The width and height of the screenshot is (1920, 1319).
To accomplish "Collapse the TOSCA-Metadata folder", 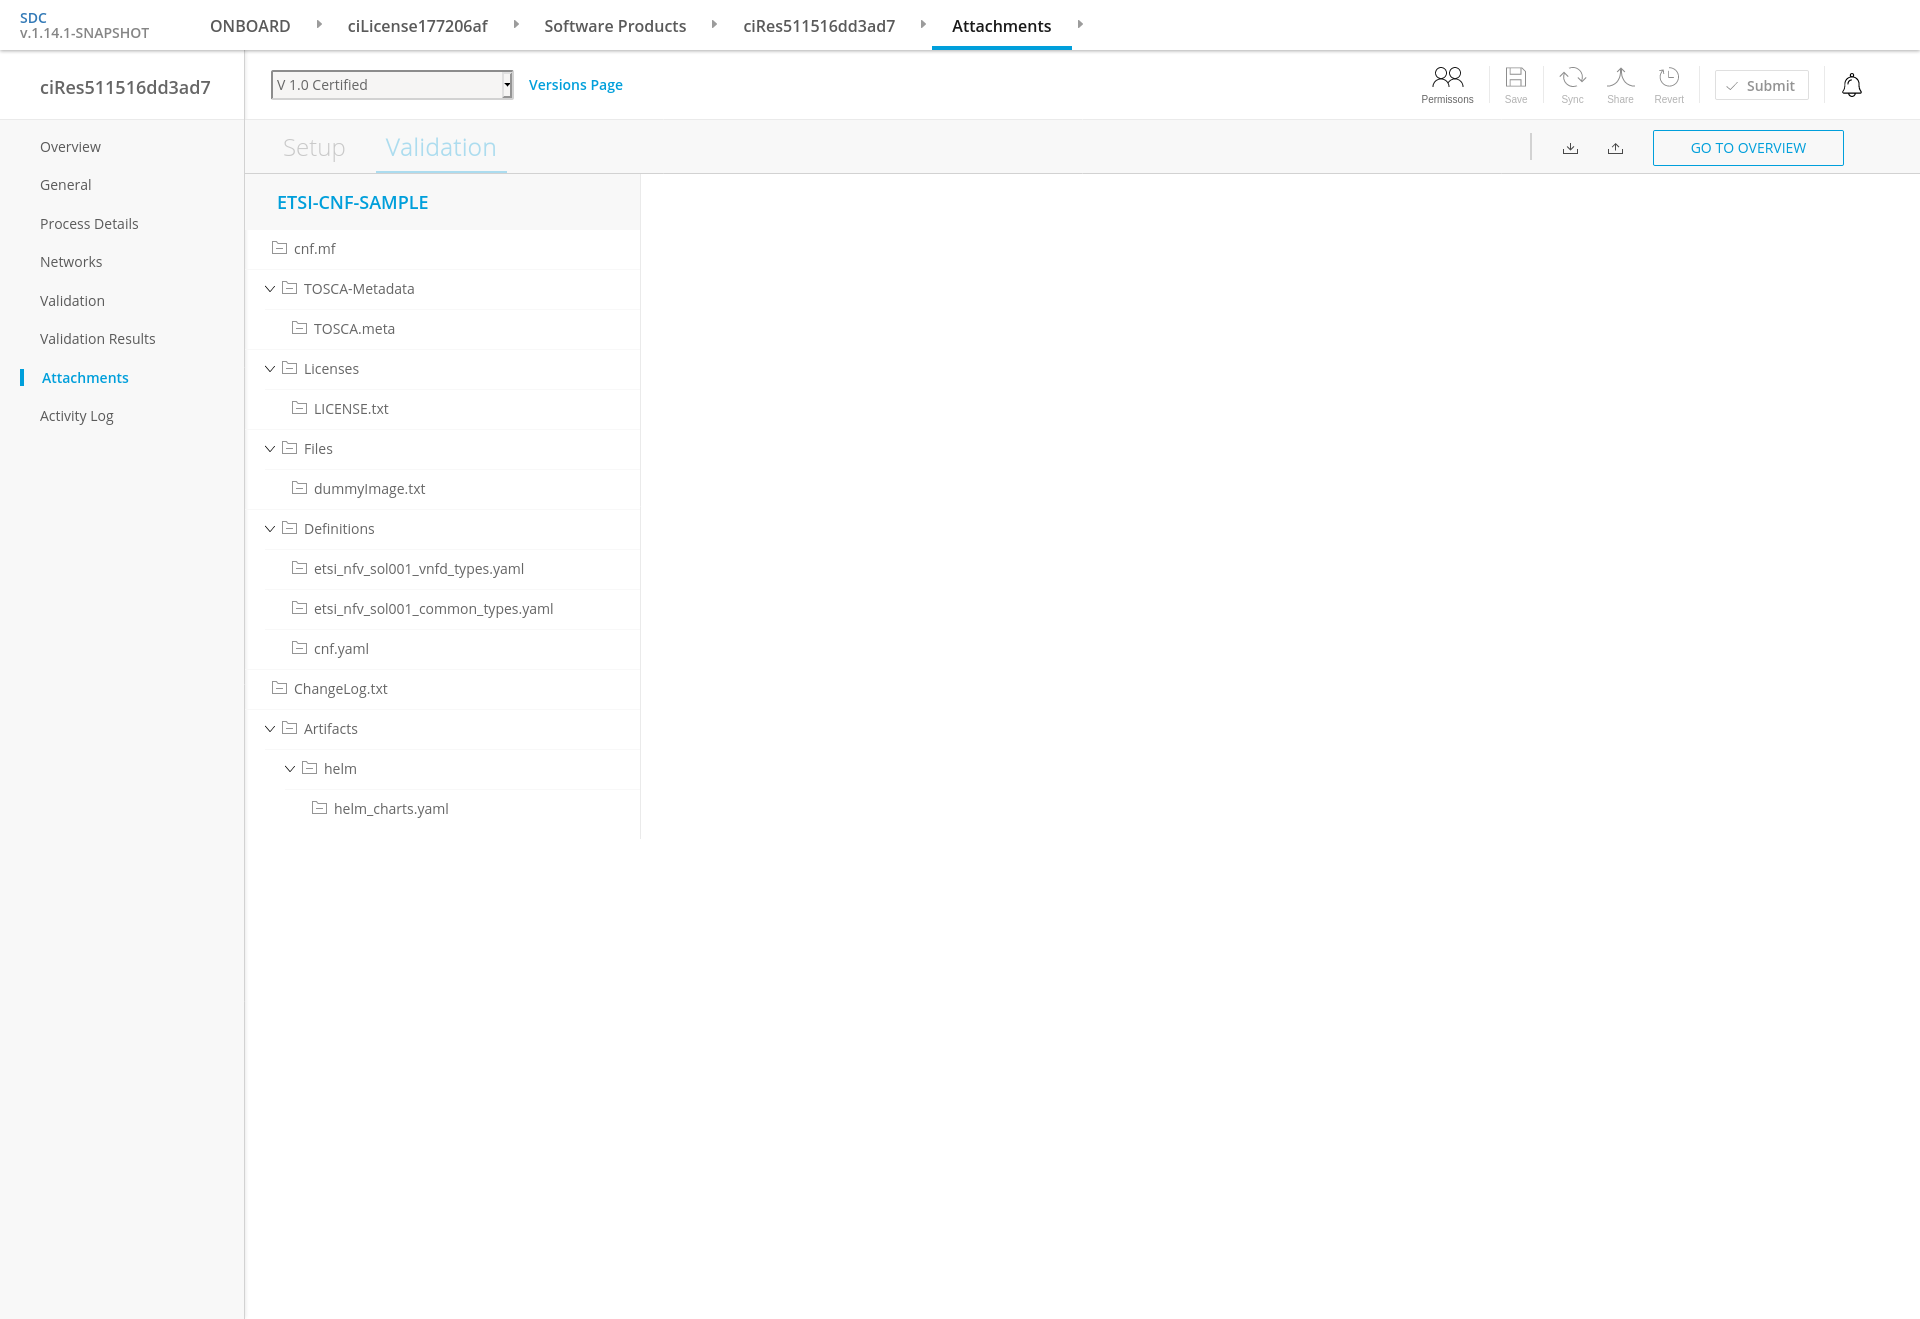I will click(x=270, y=289).
